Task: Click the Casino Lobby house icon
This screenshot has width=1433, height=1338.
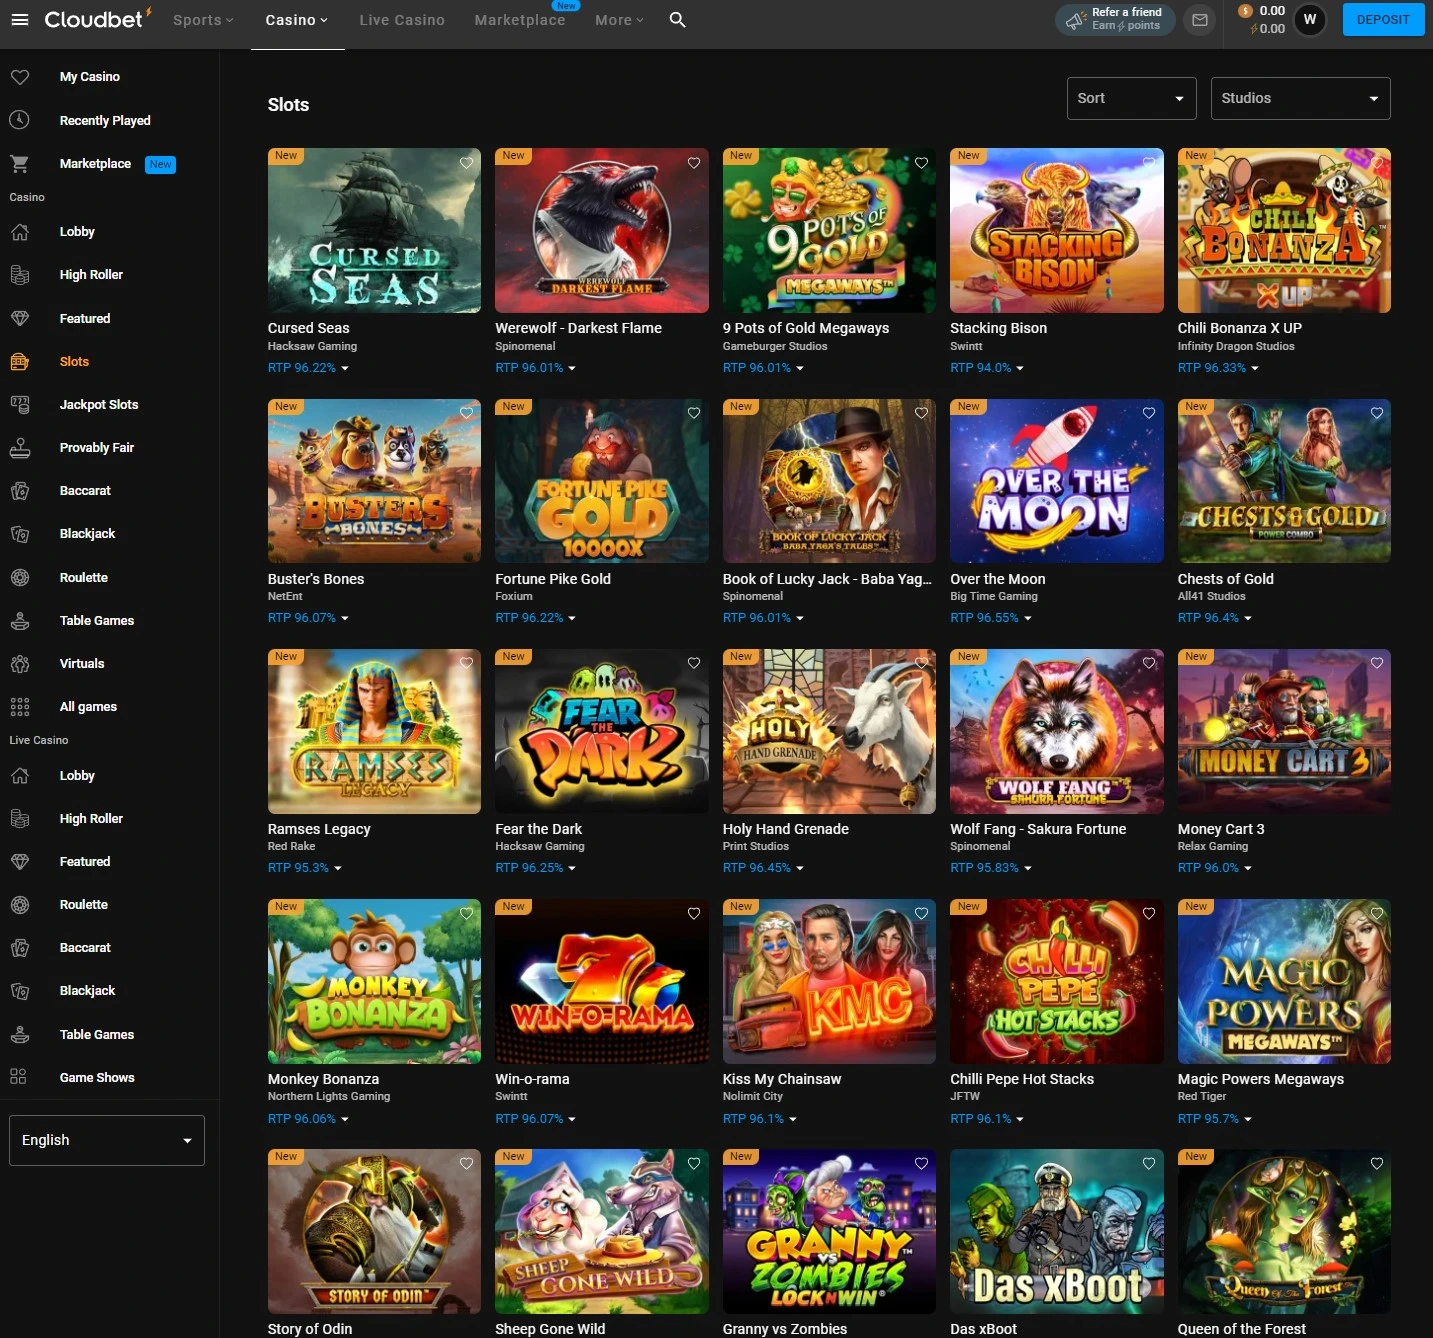Action: (20, 232)
